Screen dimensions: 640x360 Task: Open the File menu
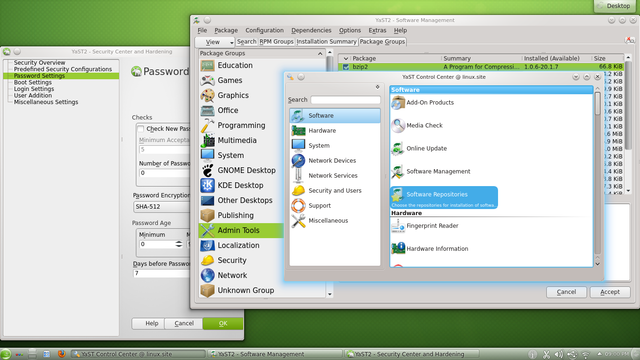tap(202, 30)
